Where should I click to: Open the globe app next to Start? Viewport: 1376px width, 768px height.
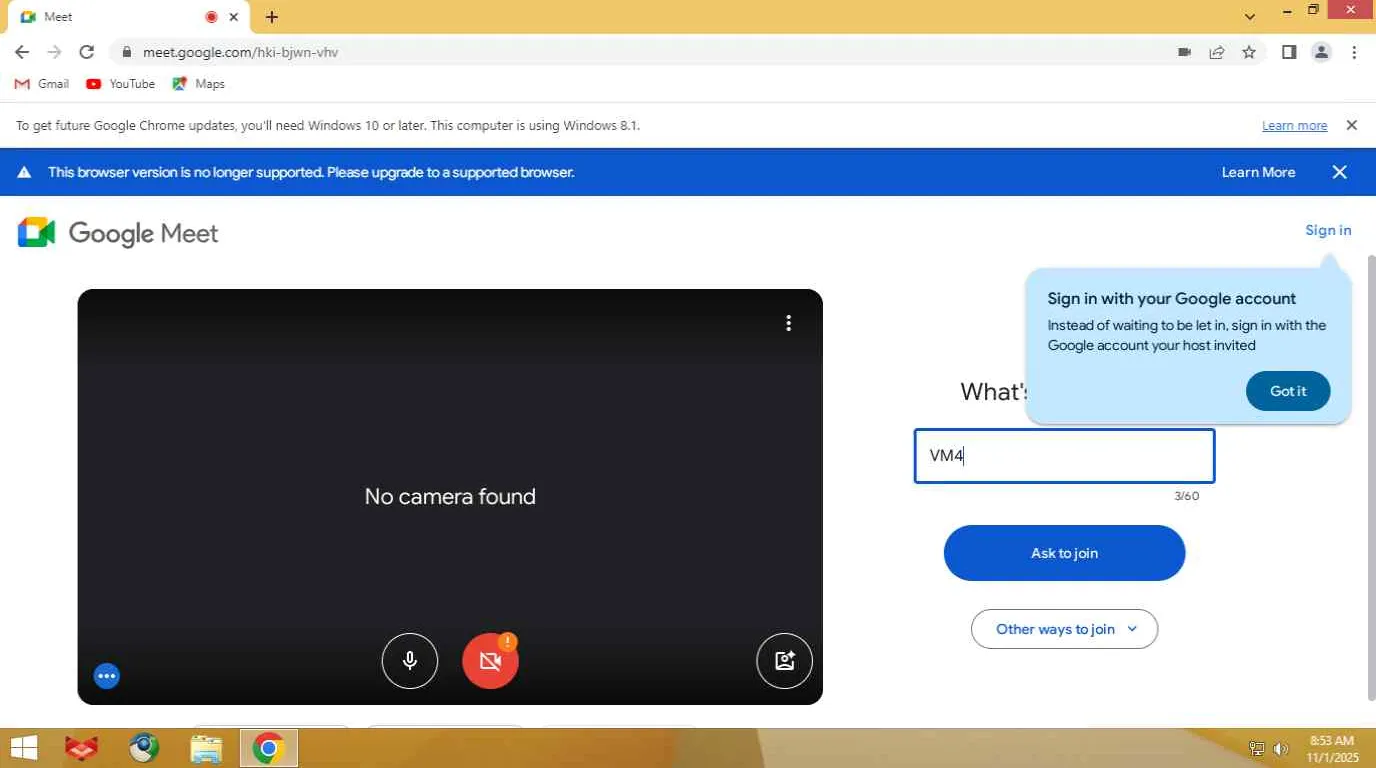pos(144,748)
